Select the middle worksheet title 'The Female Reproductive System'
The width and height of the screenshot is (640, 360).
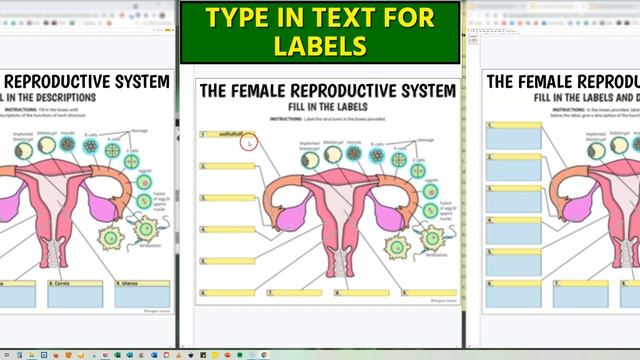(328, 91)
